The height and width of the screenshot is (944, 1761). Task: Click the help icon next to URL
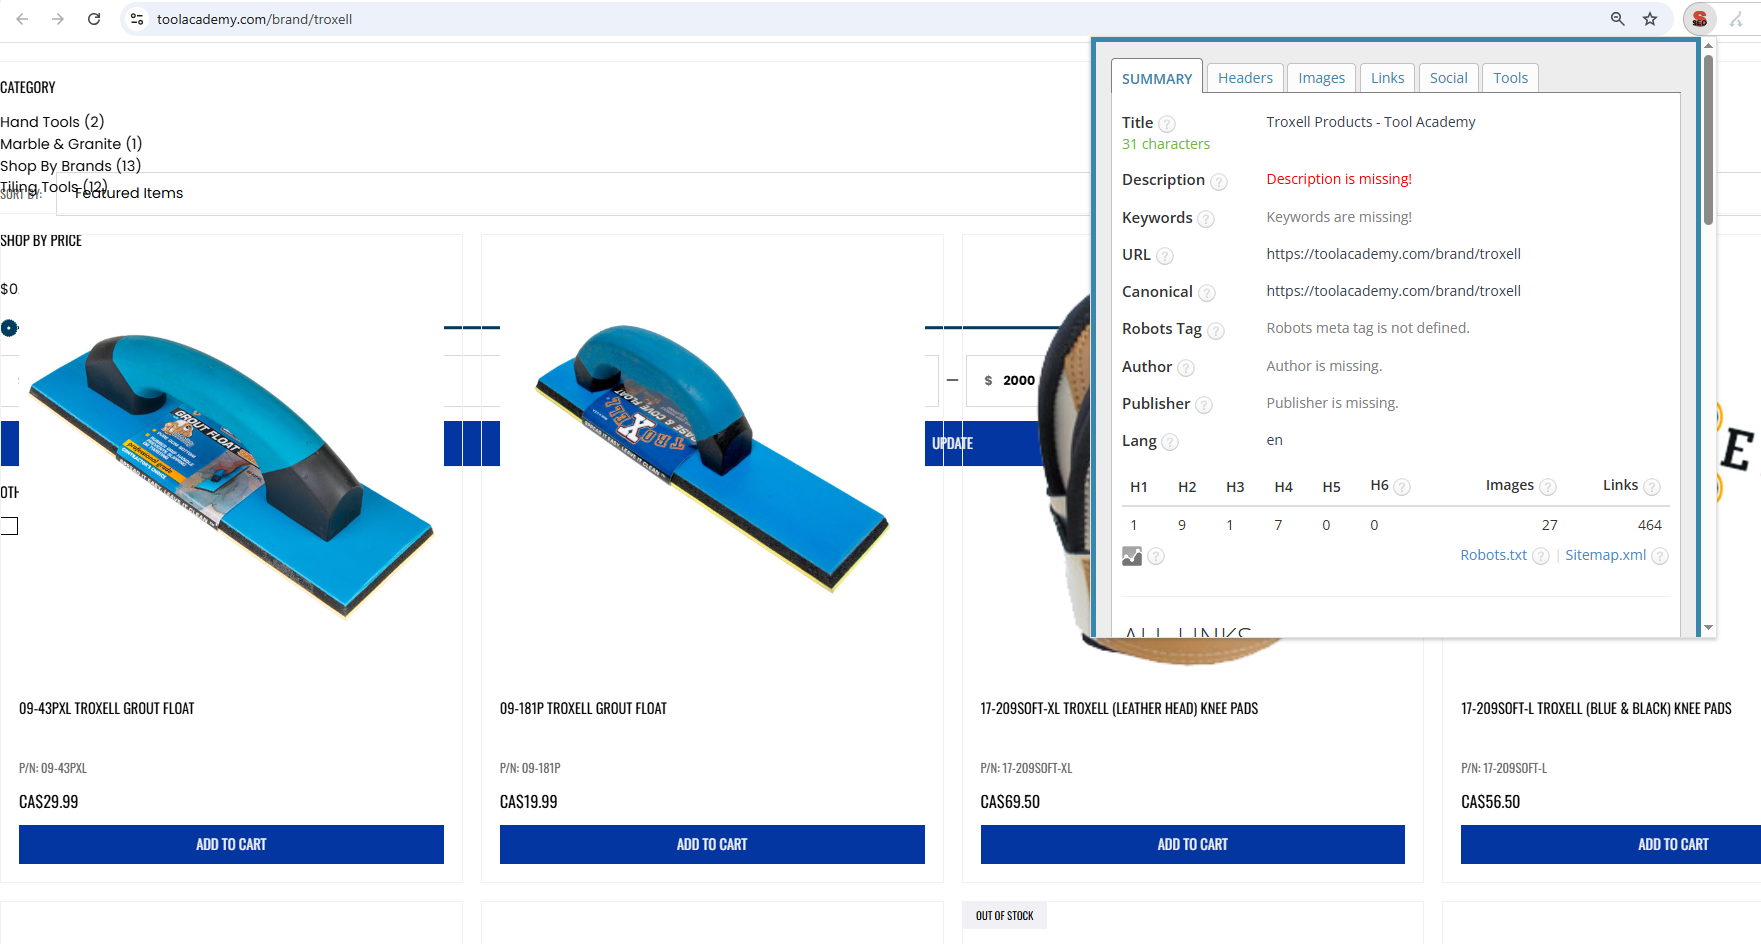1165,256
